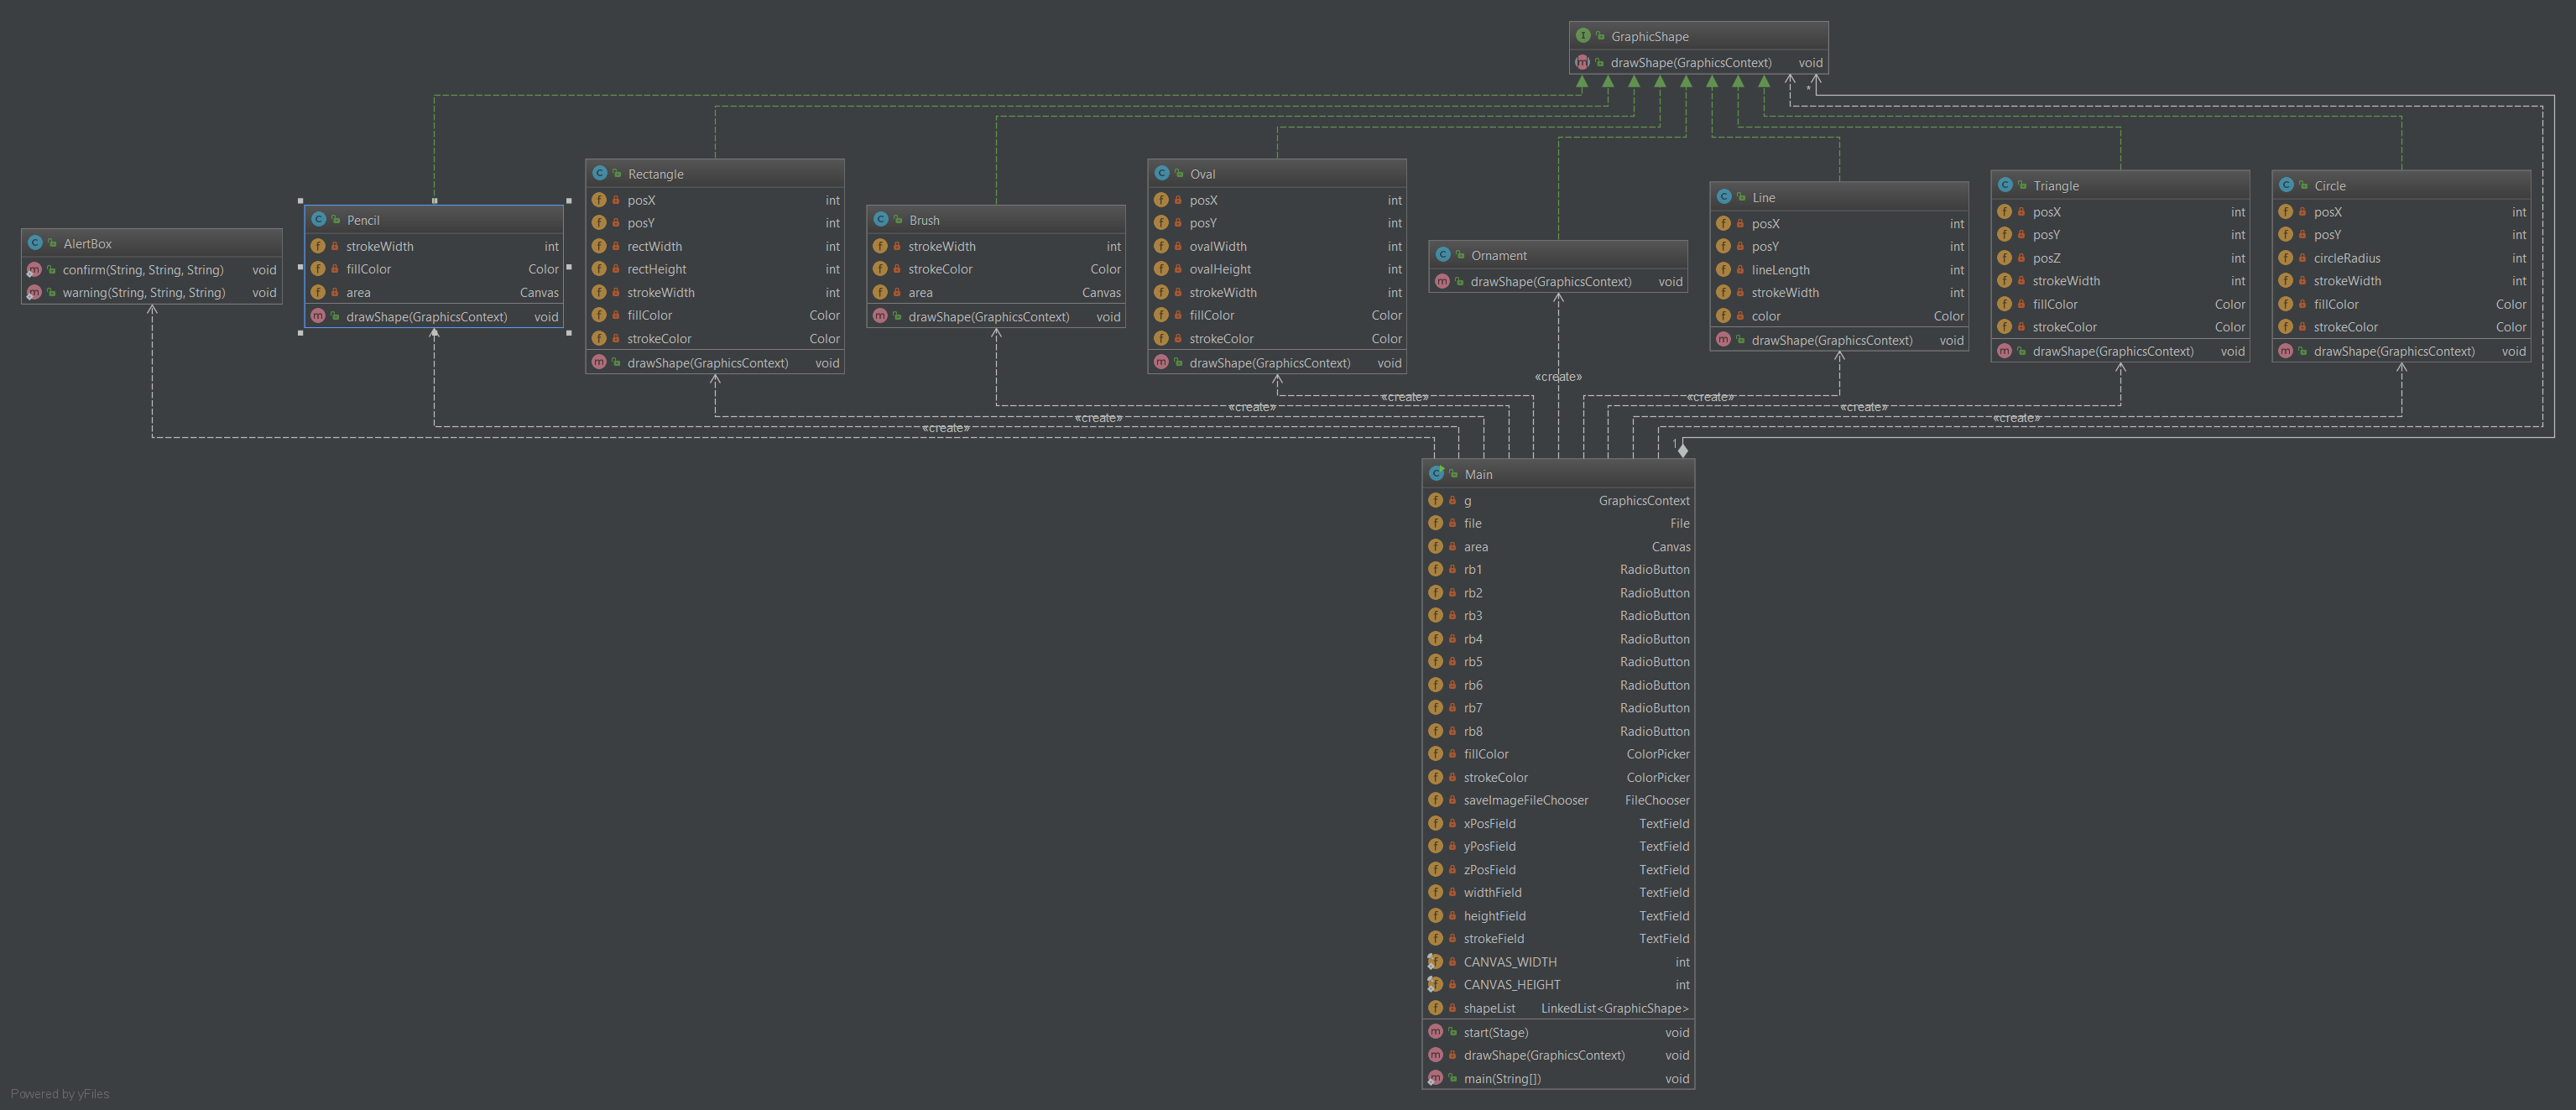
Task: Click the color field in Line
Action: [x=1839, y=316]
